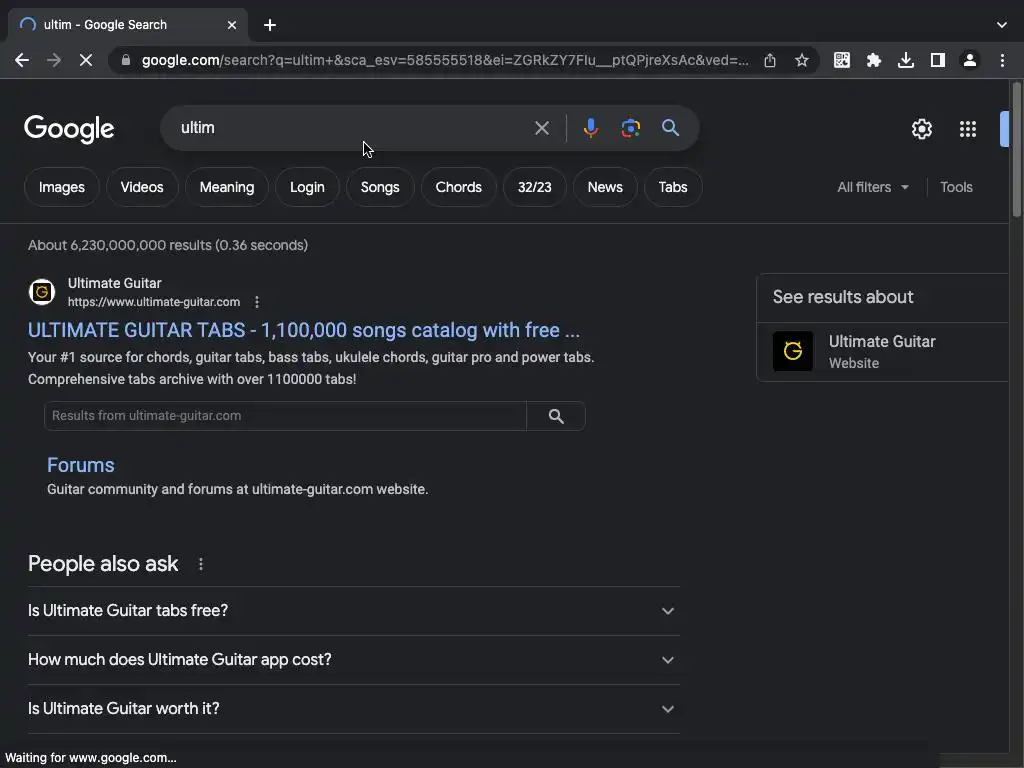
Task: Open Ultimate Guitar Website knowledge card
Action: pos(882,351)
